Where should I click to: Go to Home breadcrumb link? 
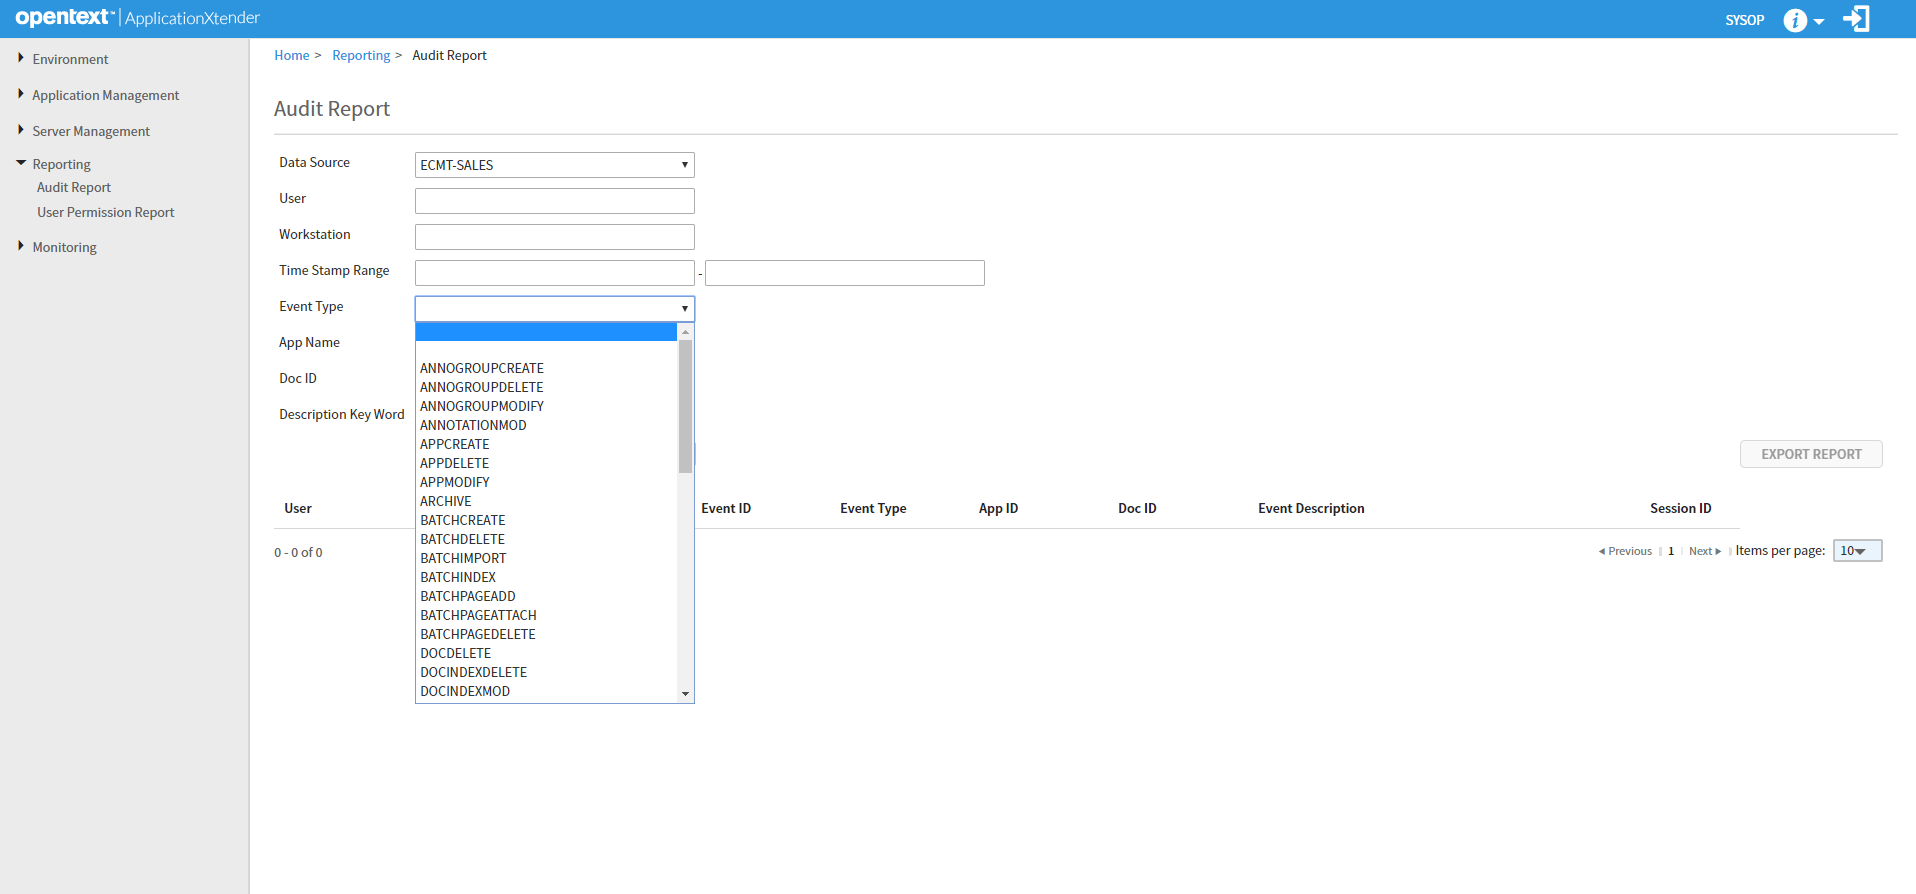[x=292, y=55]
